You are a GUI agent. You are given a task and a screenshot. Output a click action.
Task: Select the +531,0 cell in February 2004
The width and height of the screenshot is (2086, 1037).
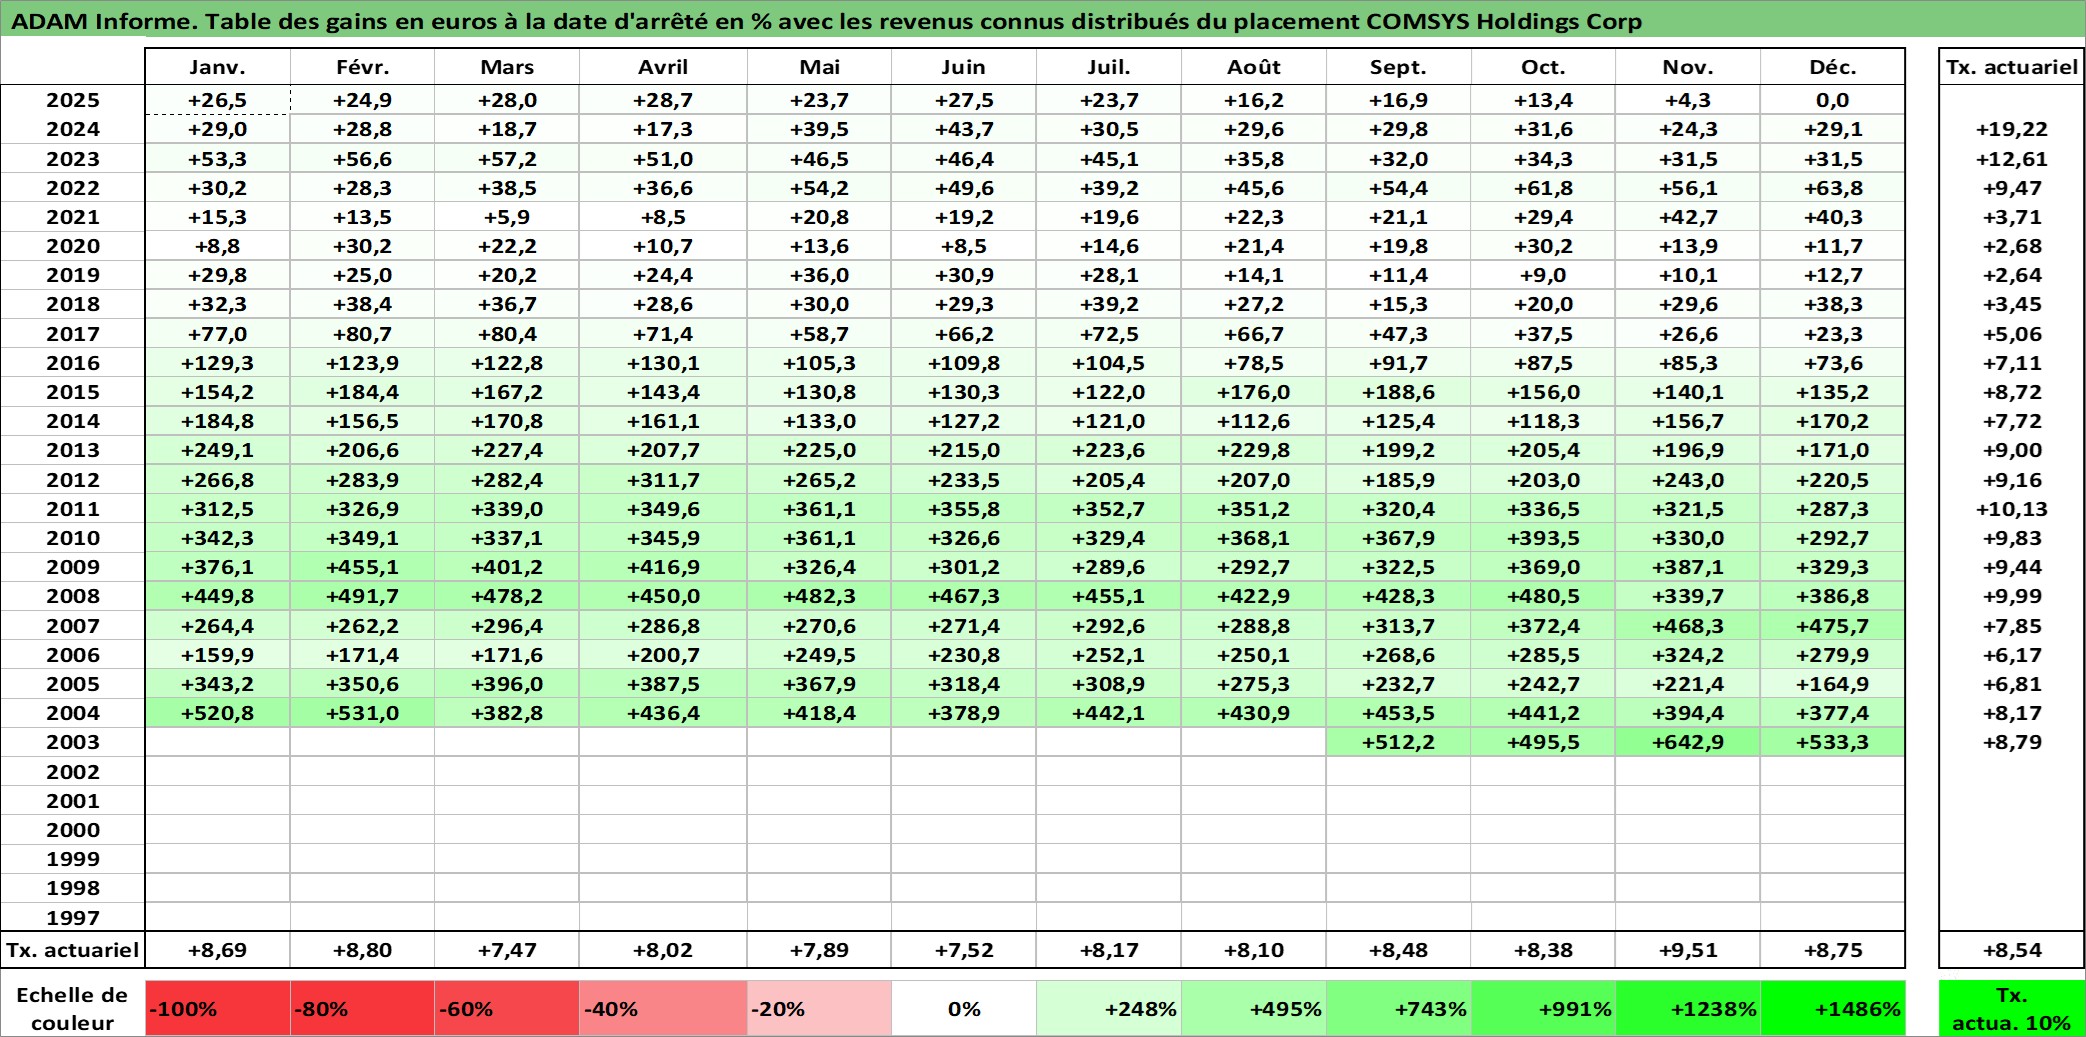[362, 713]
